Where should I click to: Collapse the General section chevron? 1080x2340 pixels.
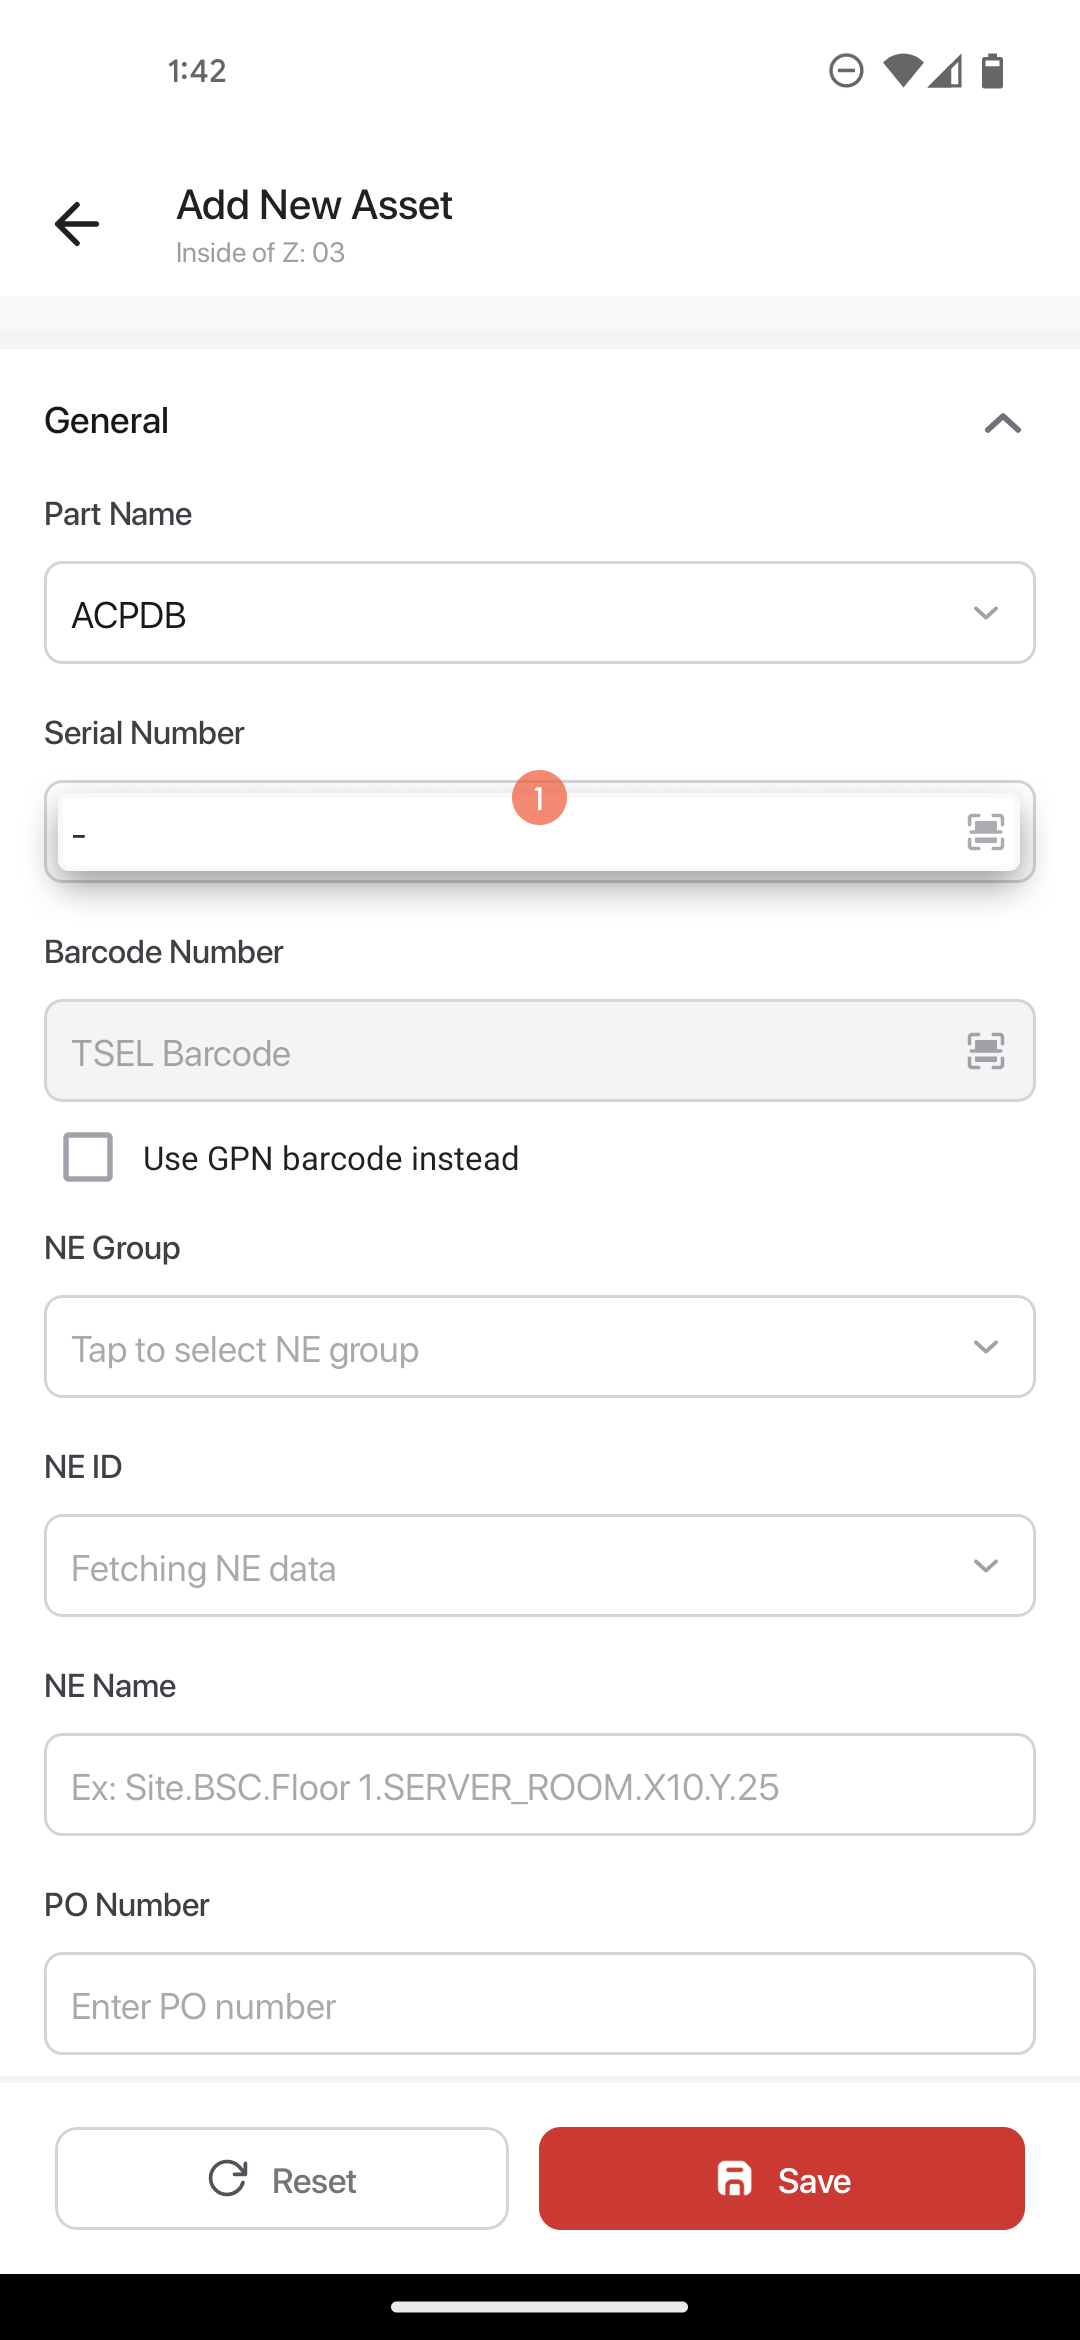coord(1002,423)
